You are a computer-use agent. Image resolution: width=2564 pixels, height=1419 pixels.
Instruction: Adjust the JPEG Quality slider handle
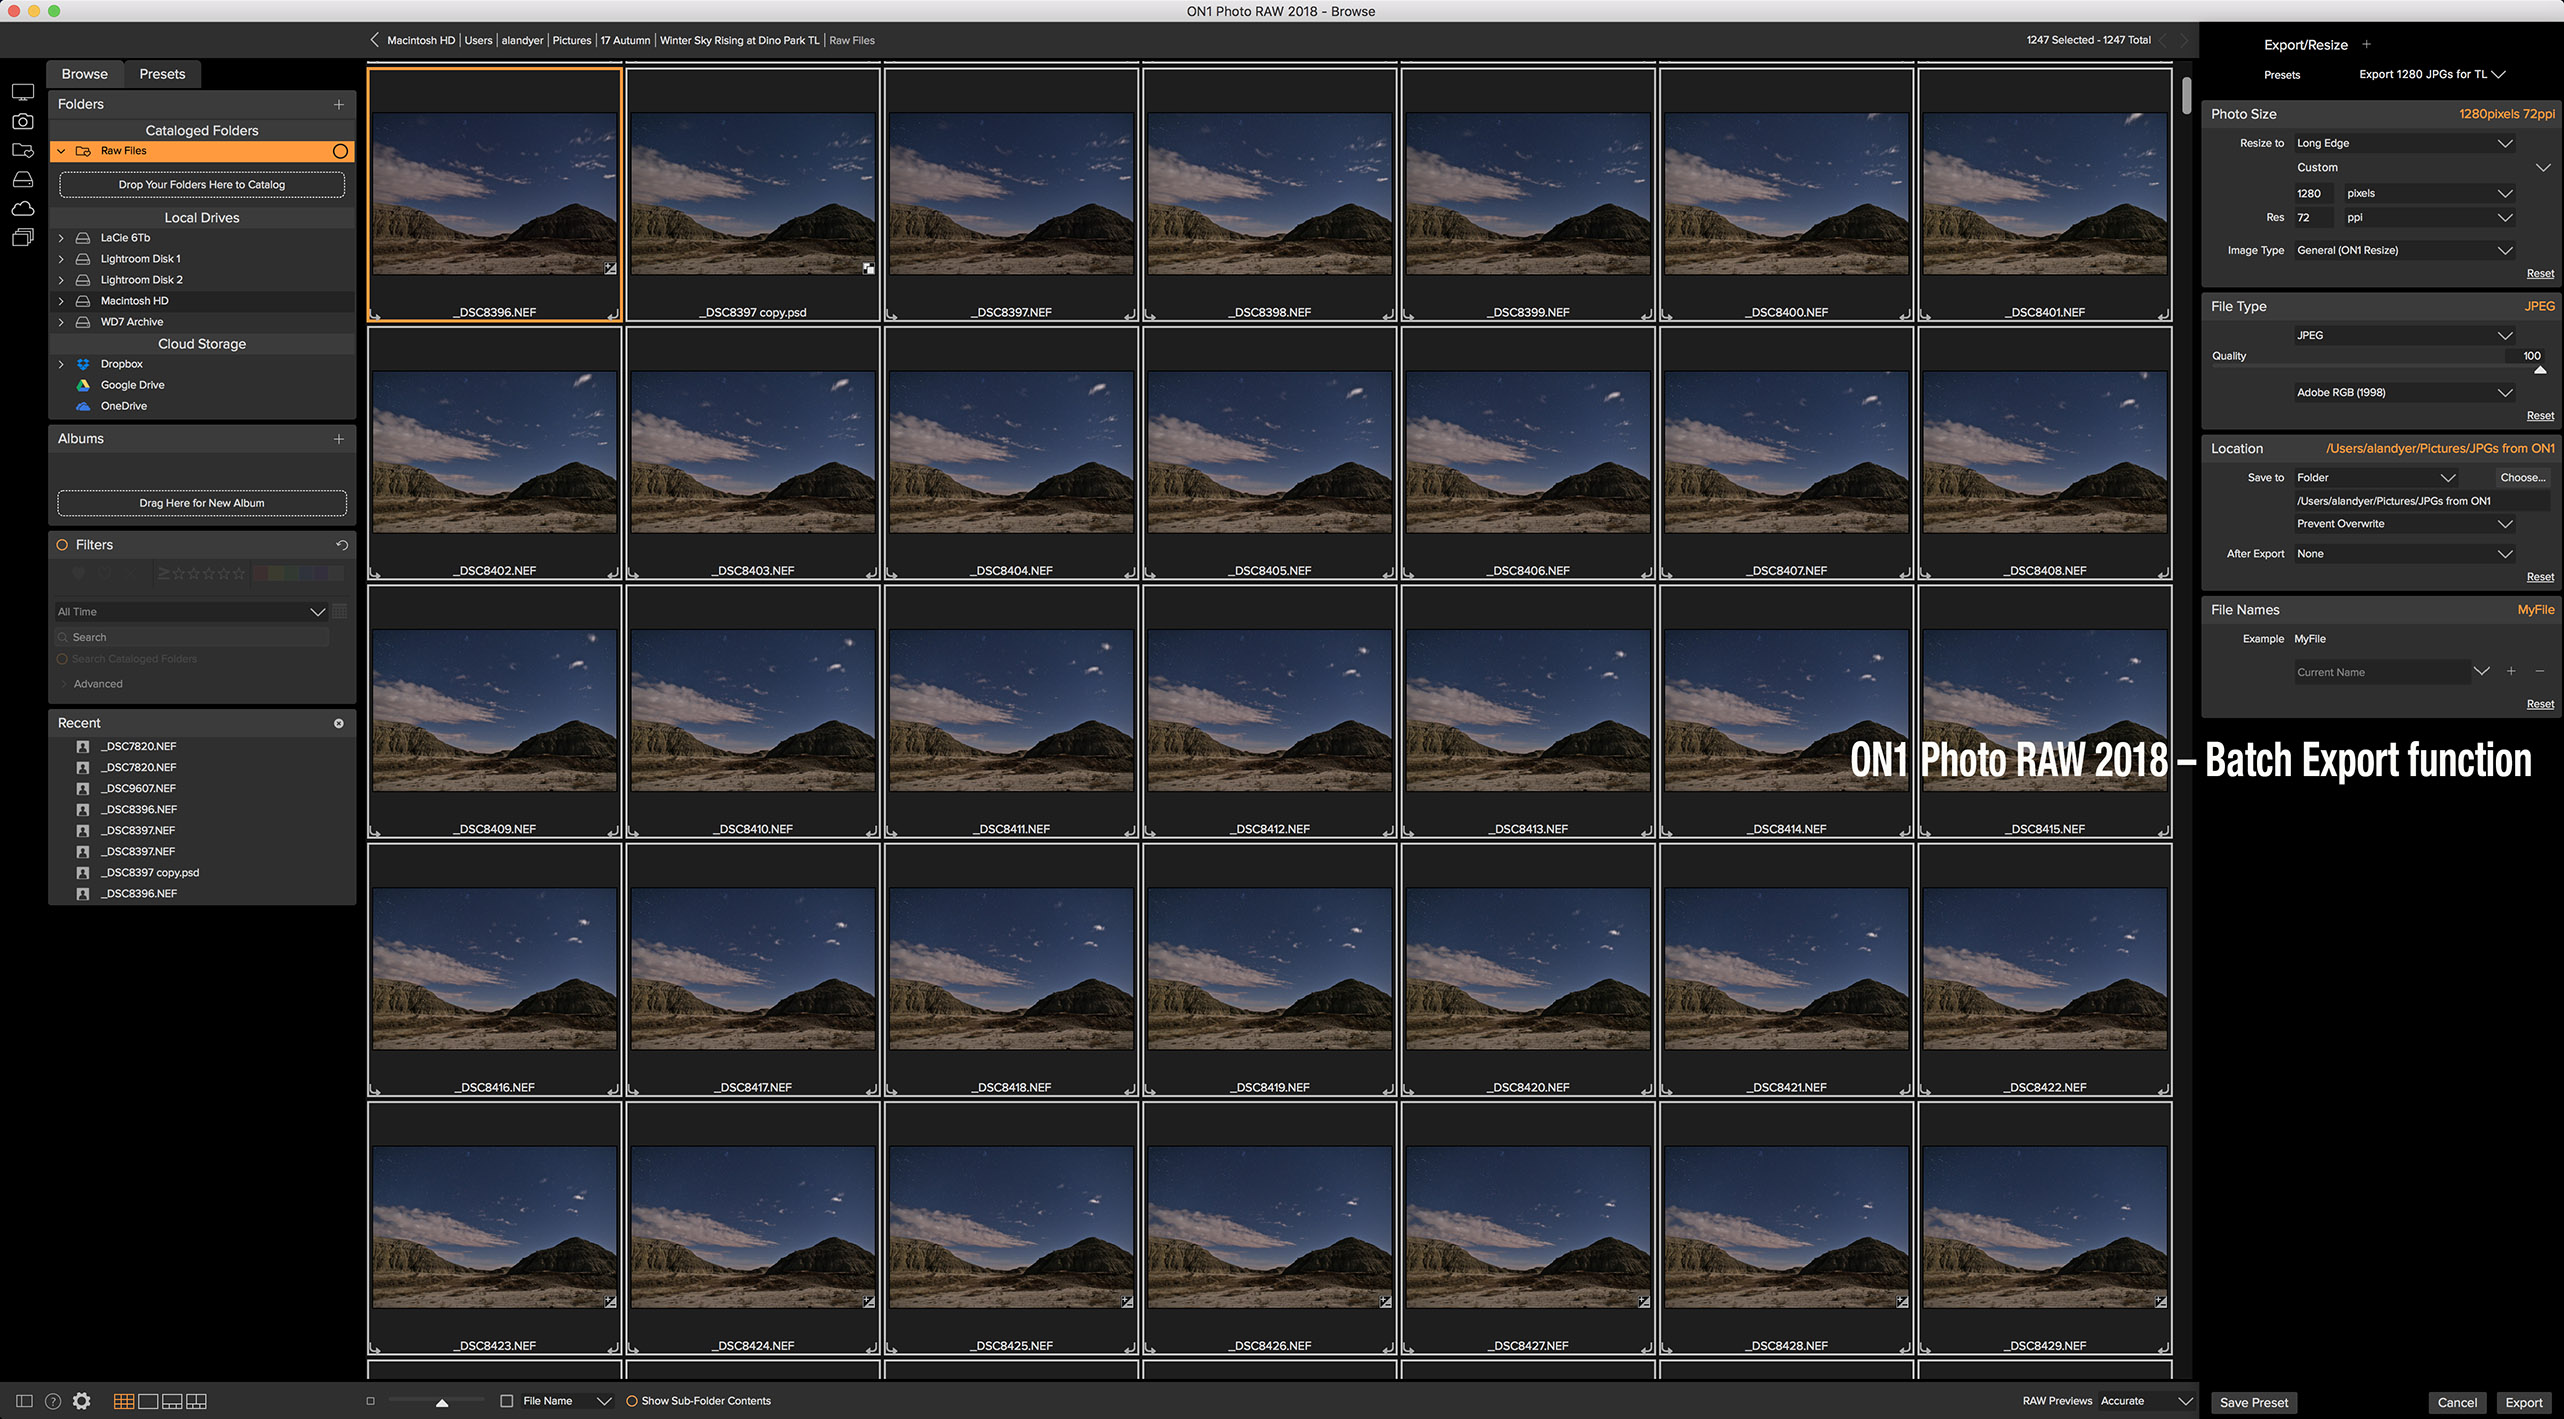2540,370
